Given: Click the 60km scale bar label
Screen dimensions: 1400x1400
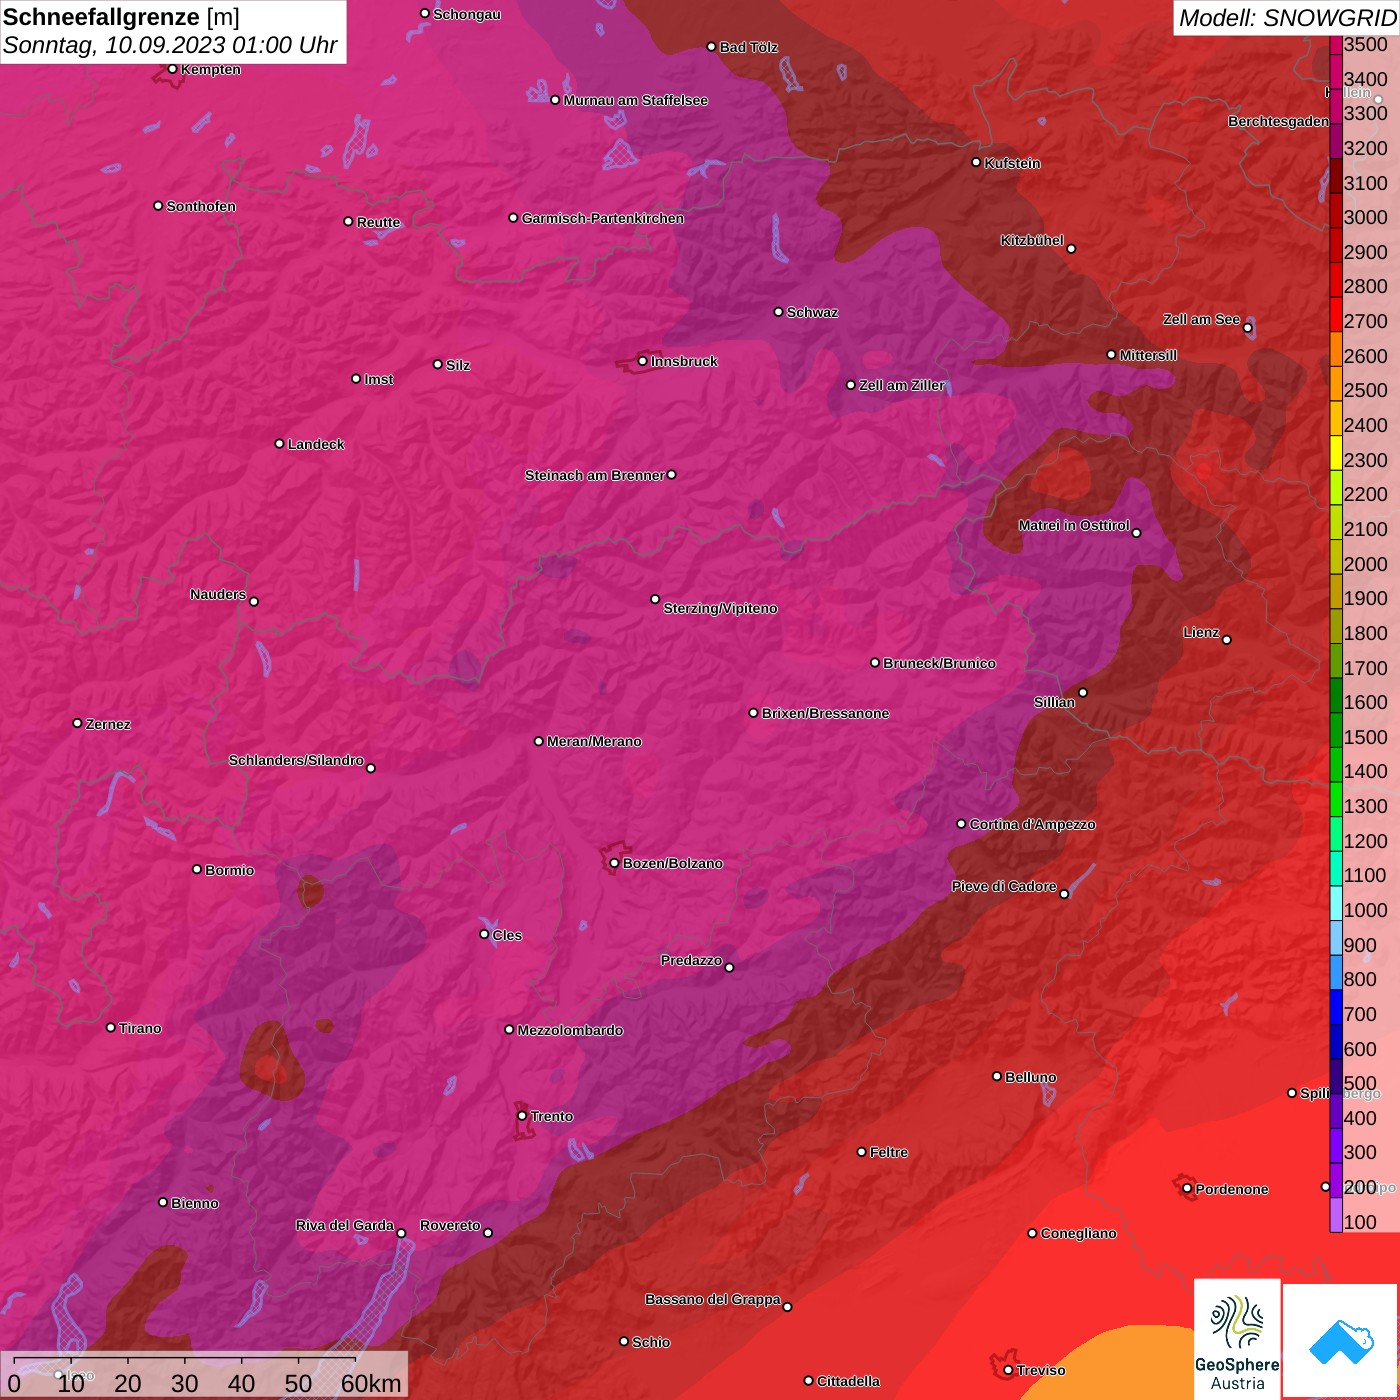Looking at the screenshot, I should click(370, 1383).
